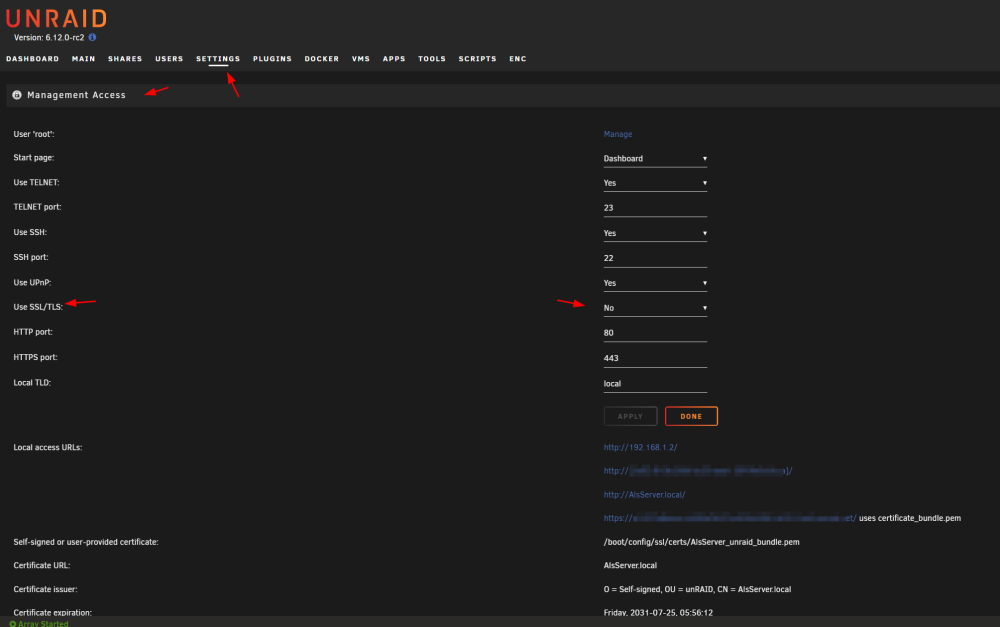Open the Use SSL/TLS dropdown
Viewport: 1000px width, 627px height.
[x=655, y=308]
